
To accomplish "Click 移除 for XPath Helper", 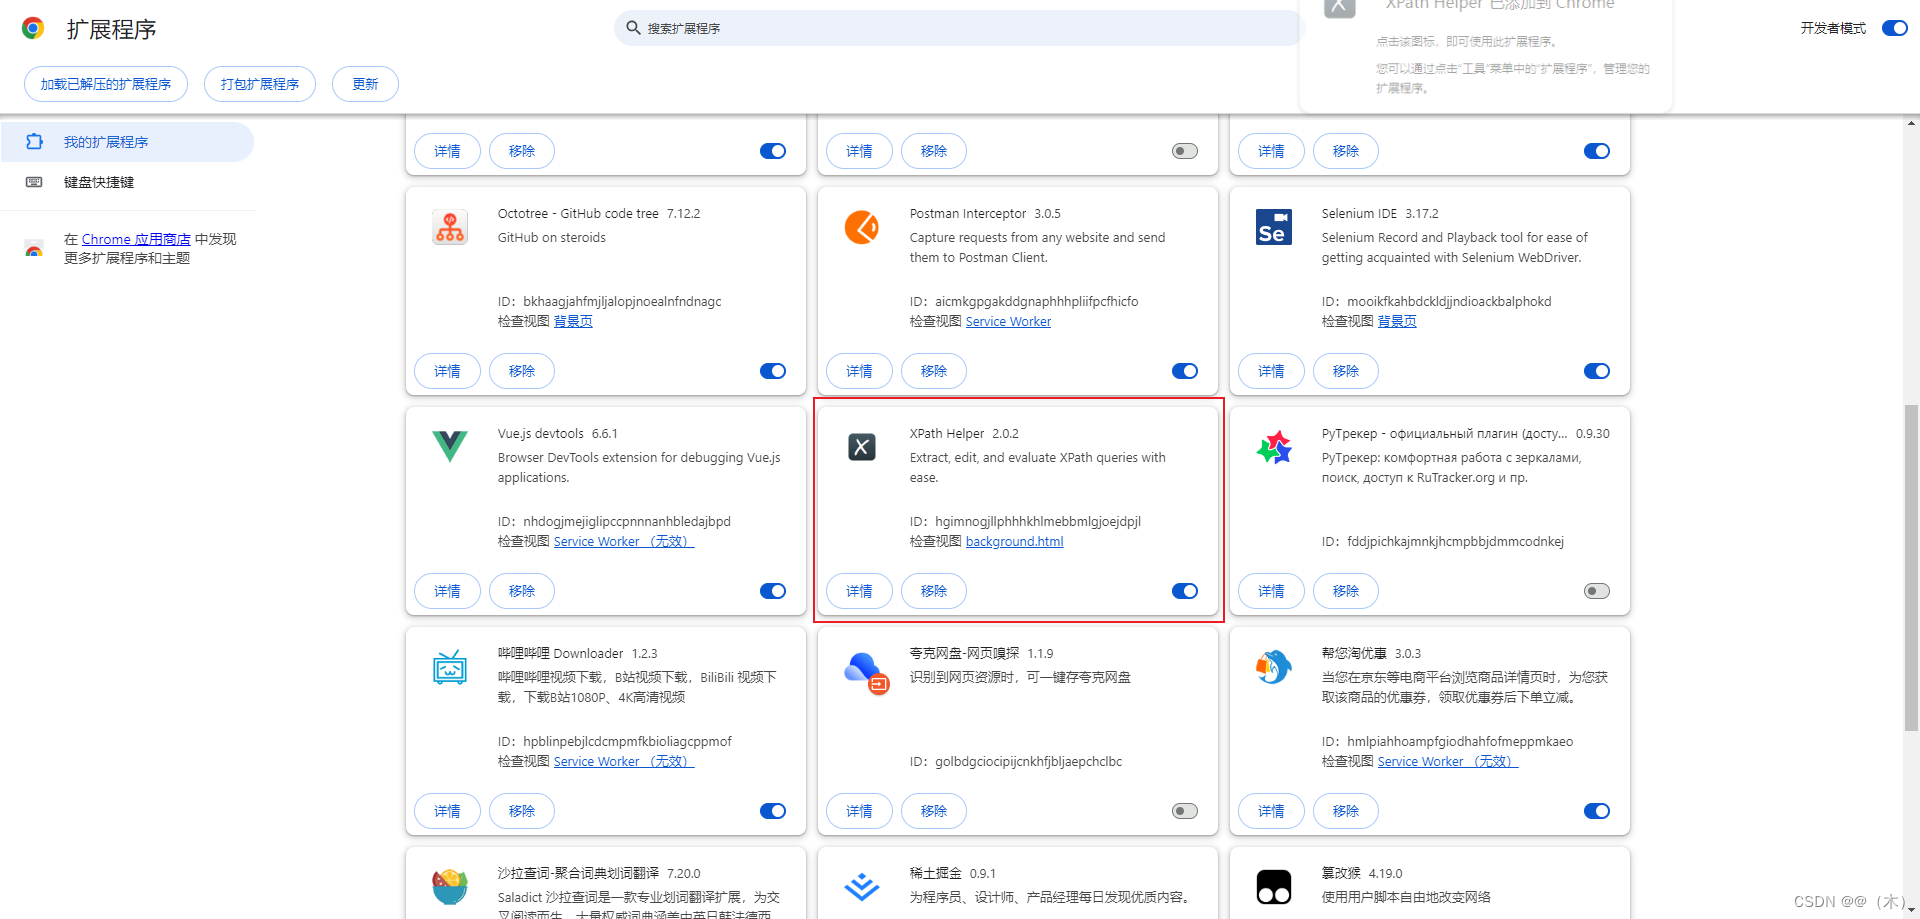I will [934, 591].
